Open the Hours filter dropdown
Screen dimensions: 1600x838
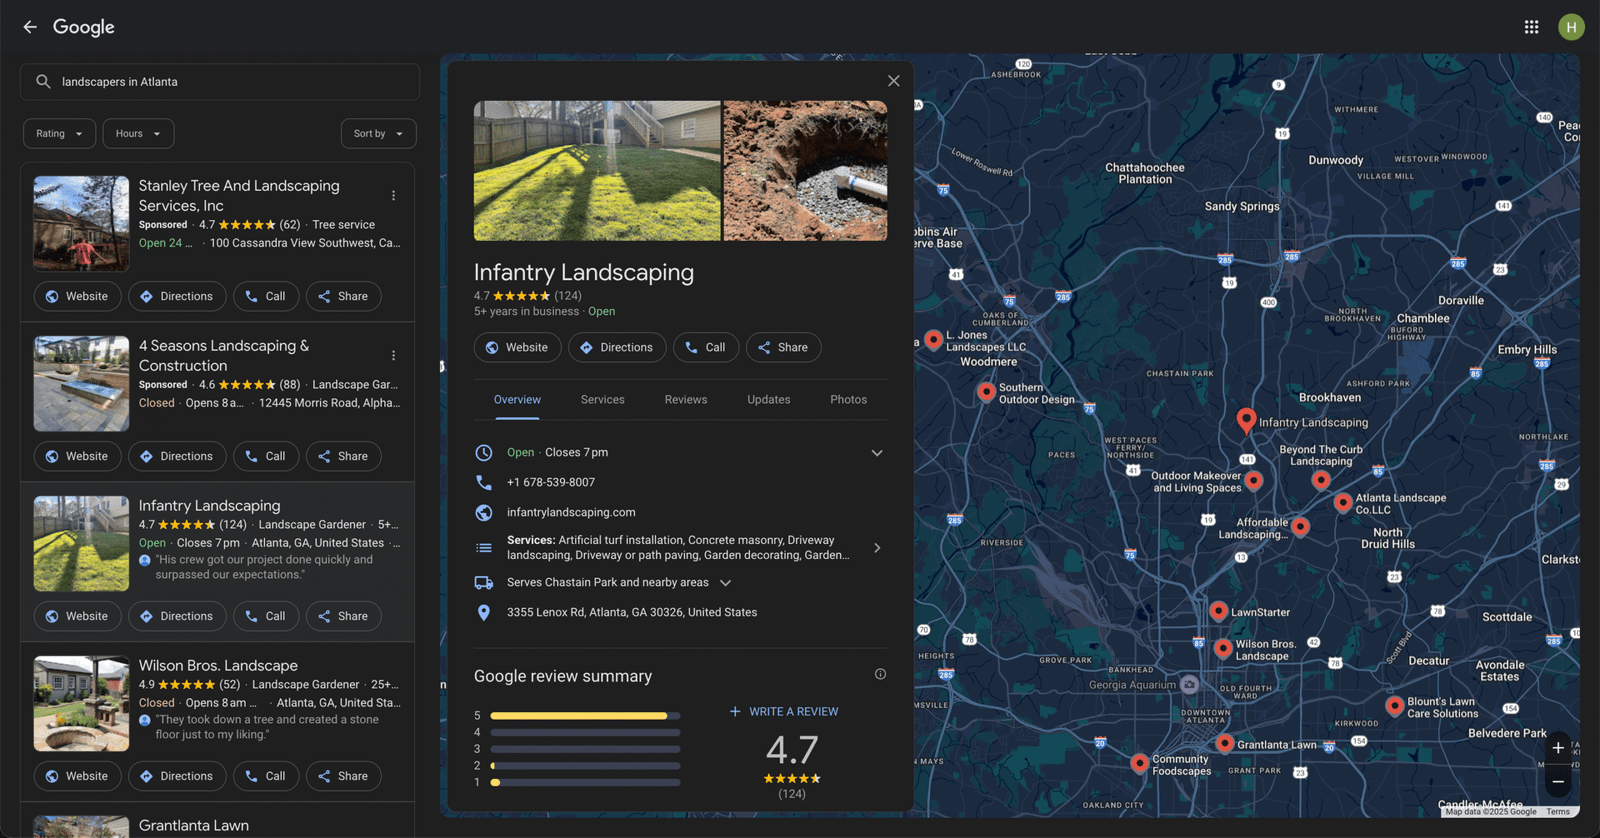(x=138, y=133)
